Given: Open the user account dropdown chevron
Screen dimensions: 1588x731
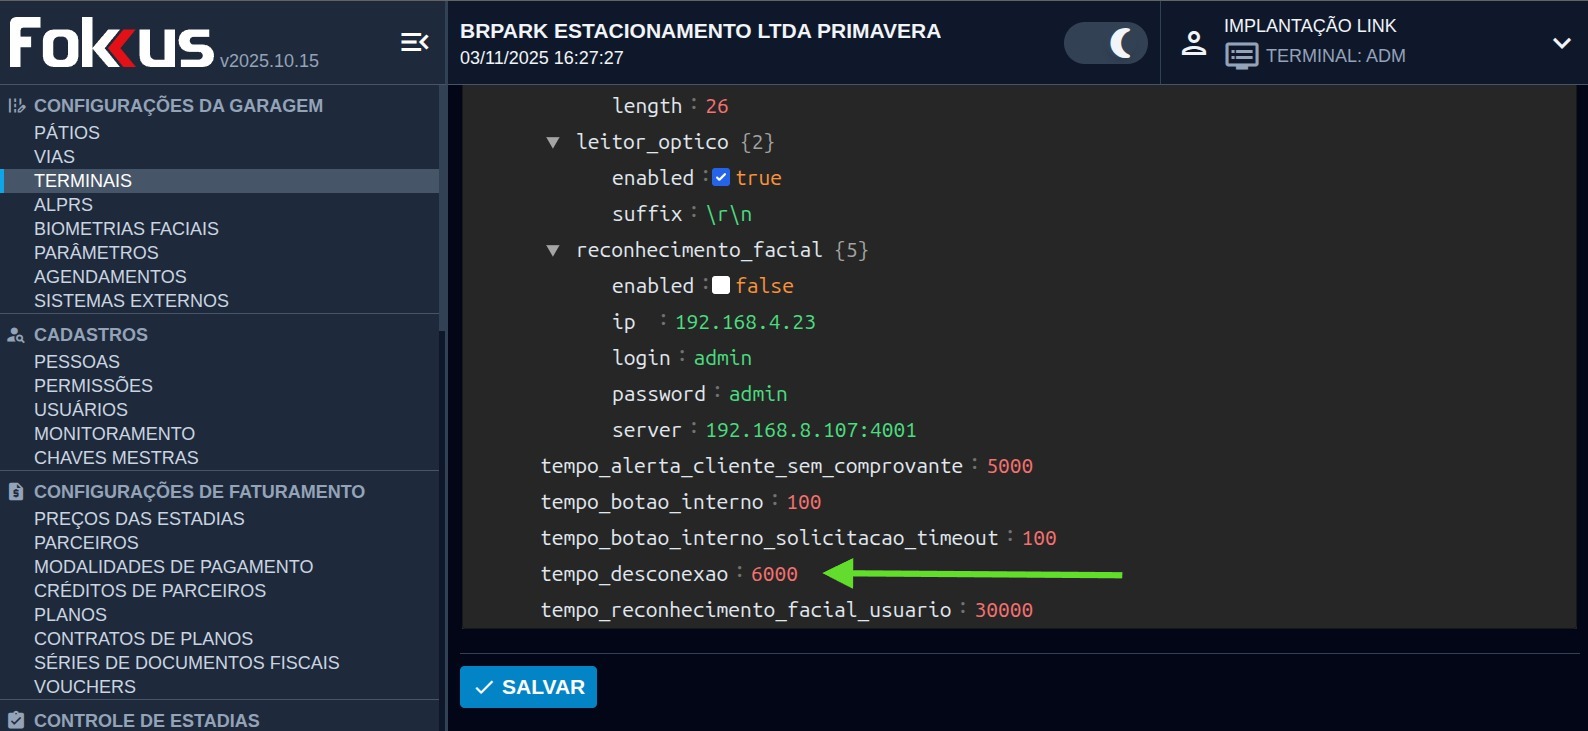Looking at the screenshot, I should (1561, 43).
